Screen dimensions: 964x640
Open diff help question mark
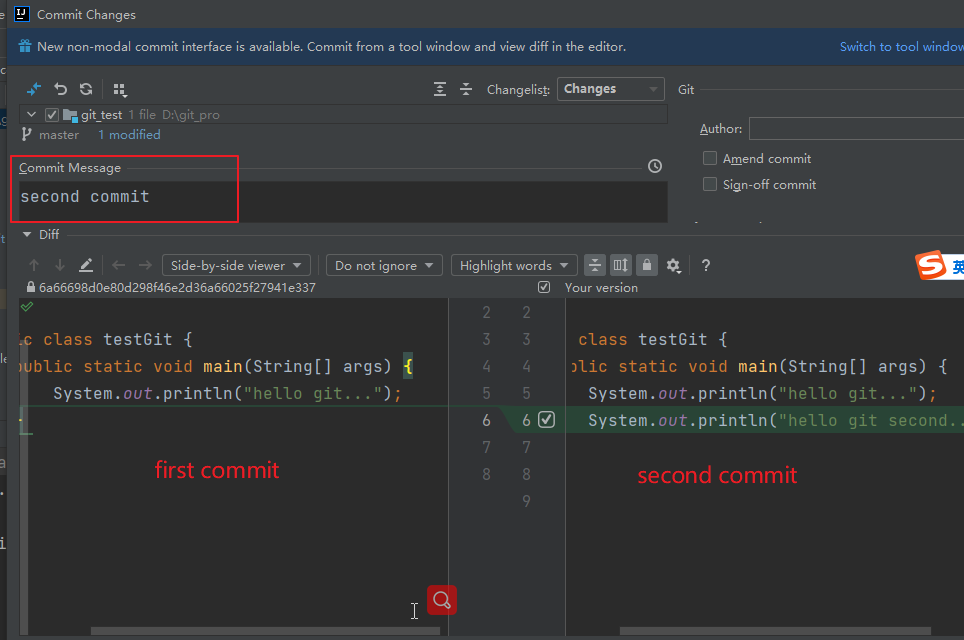706,265
